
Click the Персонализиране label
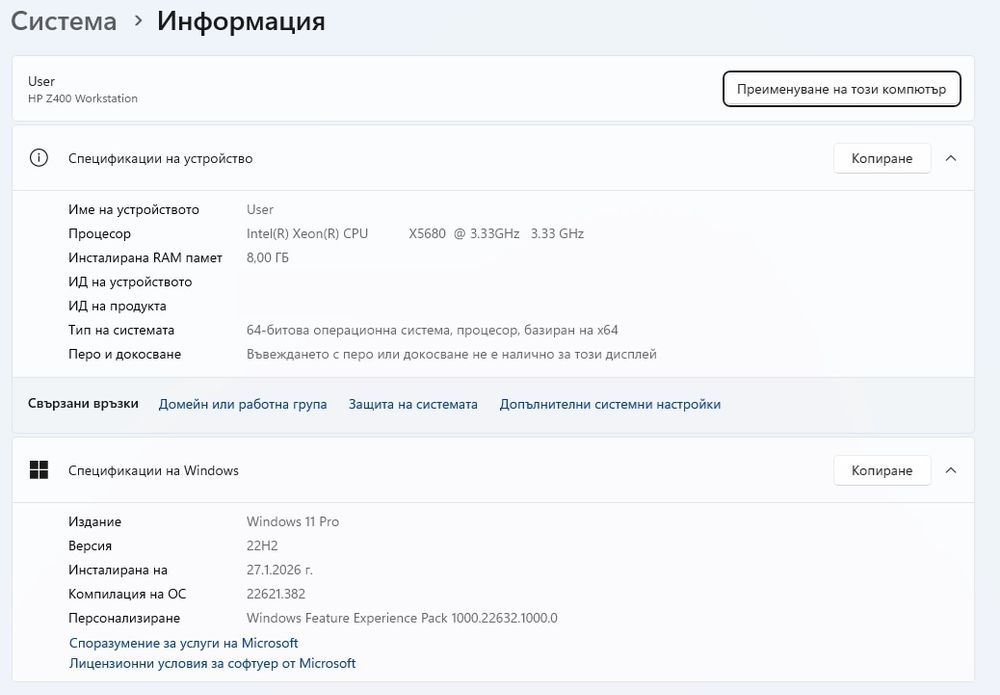[124, 618]
